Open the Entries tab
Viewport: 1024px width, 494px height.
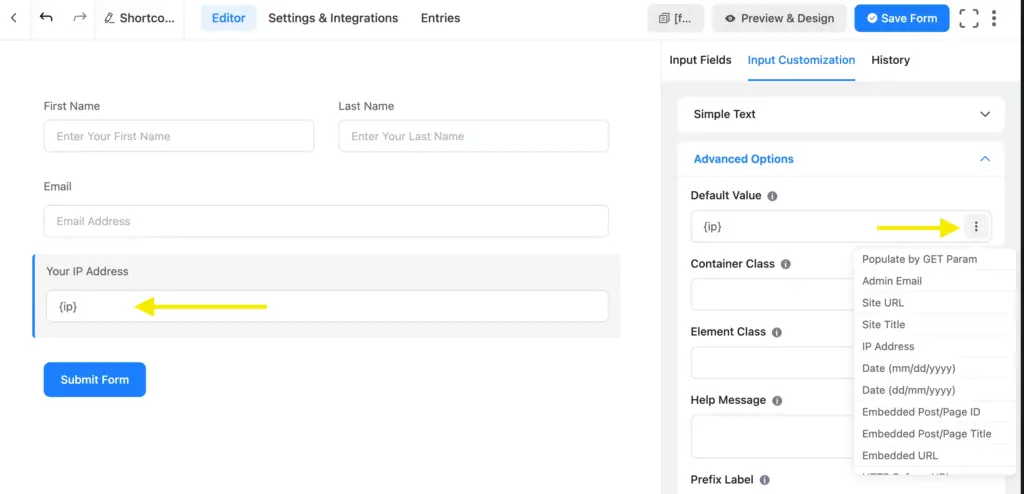point(440,18)
